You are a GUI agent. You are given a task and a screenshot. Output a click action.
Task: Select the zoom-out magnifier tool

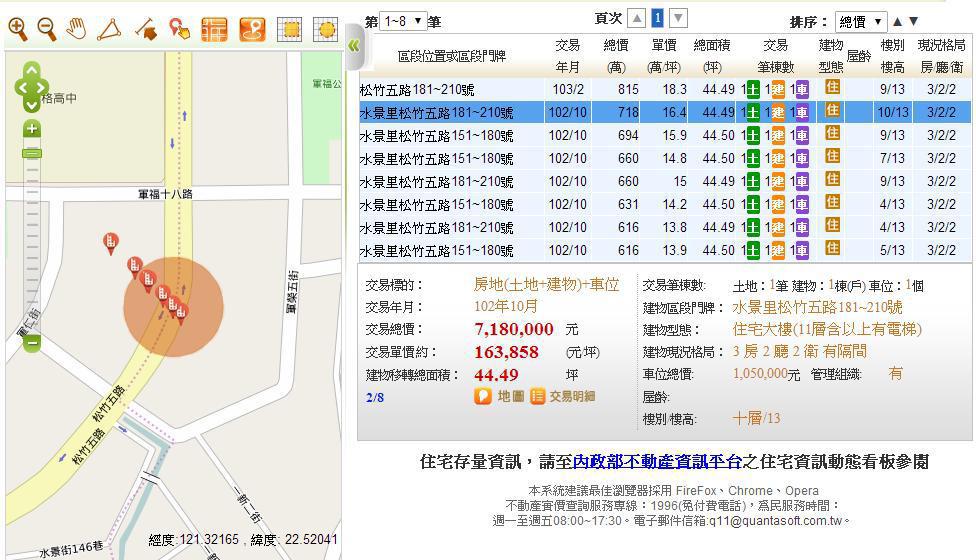pyautogui.click(x=47, y=29)
